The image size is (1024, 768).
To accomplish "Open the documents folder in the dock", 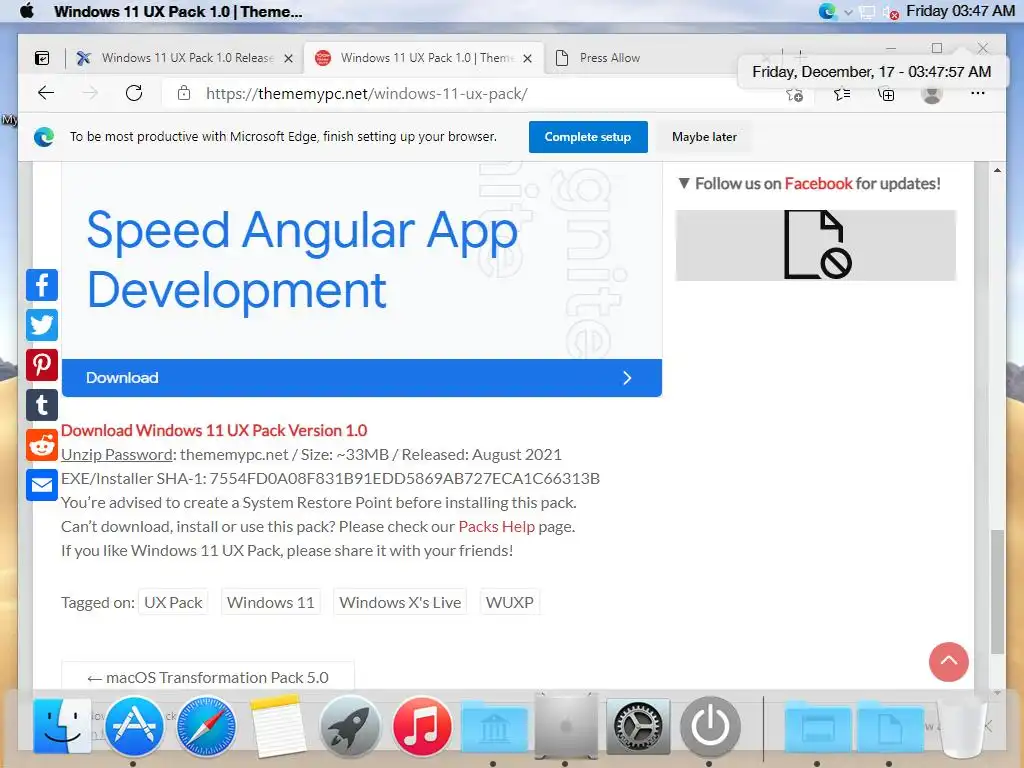I will coord(889,728).
